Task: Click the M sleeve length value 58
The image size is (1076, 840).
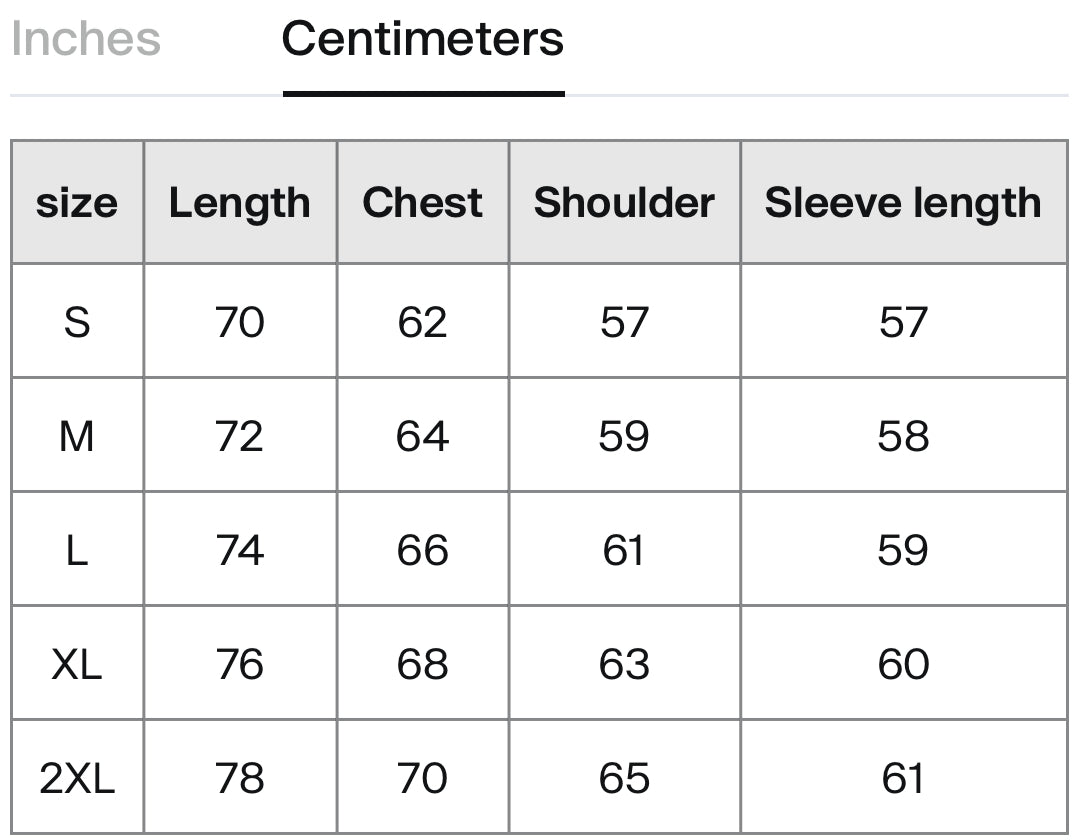Action: click(x=904, y=436)
